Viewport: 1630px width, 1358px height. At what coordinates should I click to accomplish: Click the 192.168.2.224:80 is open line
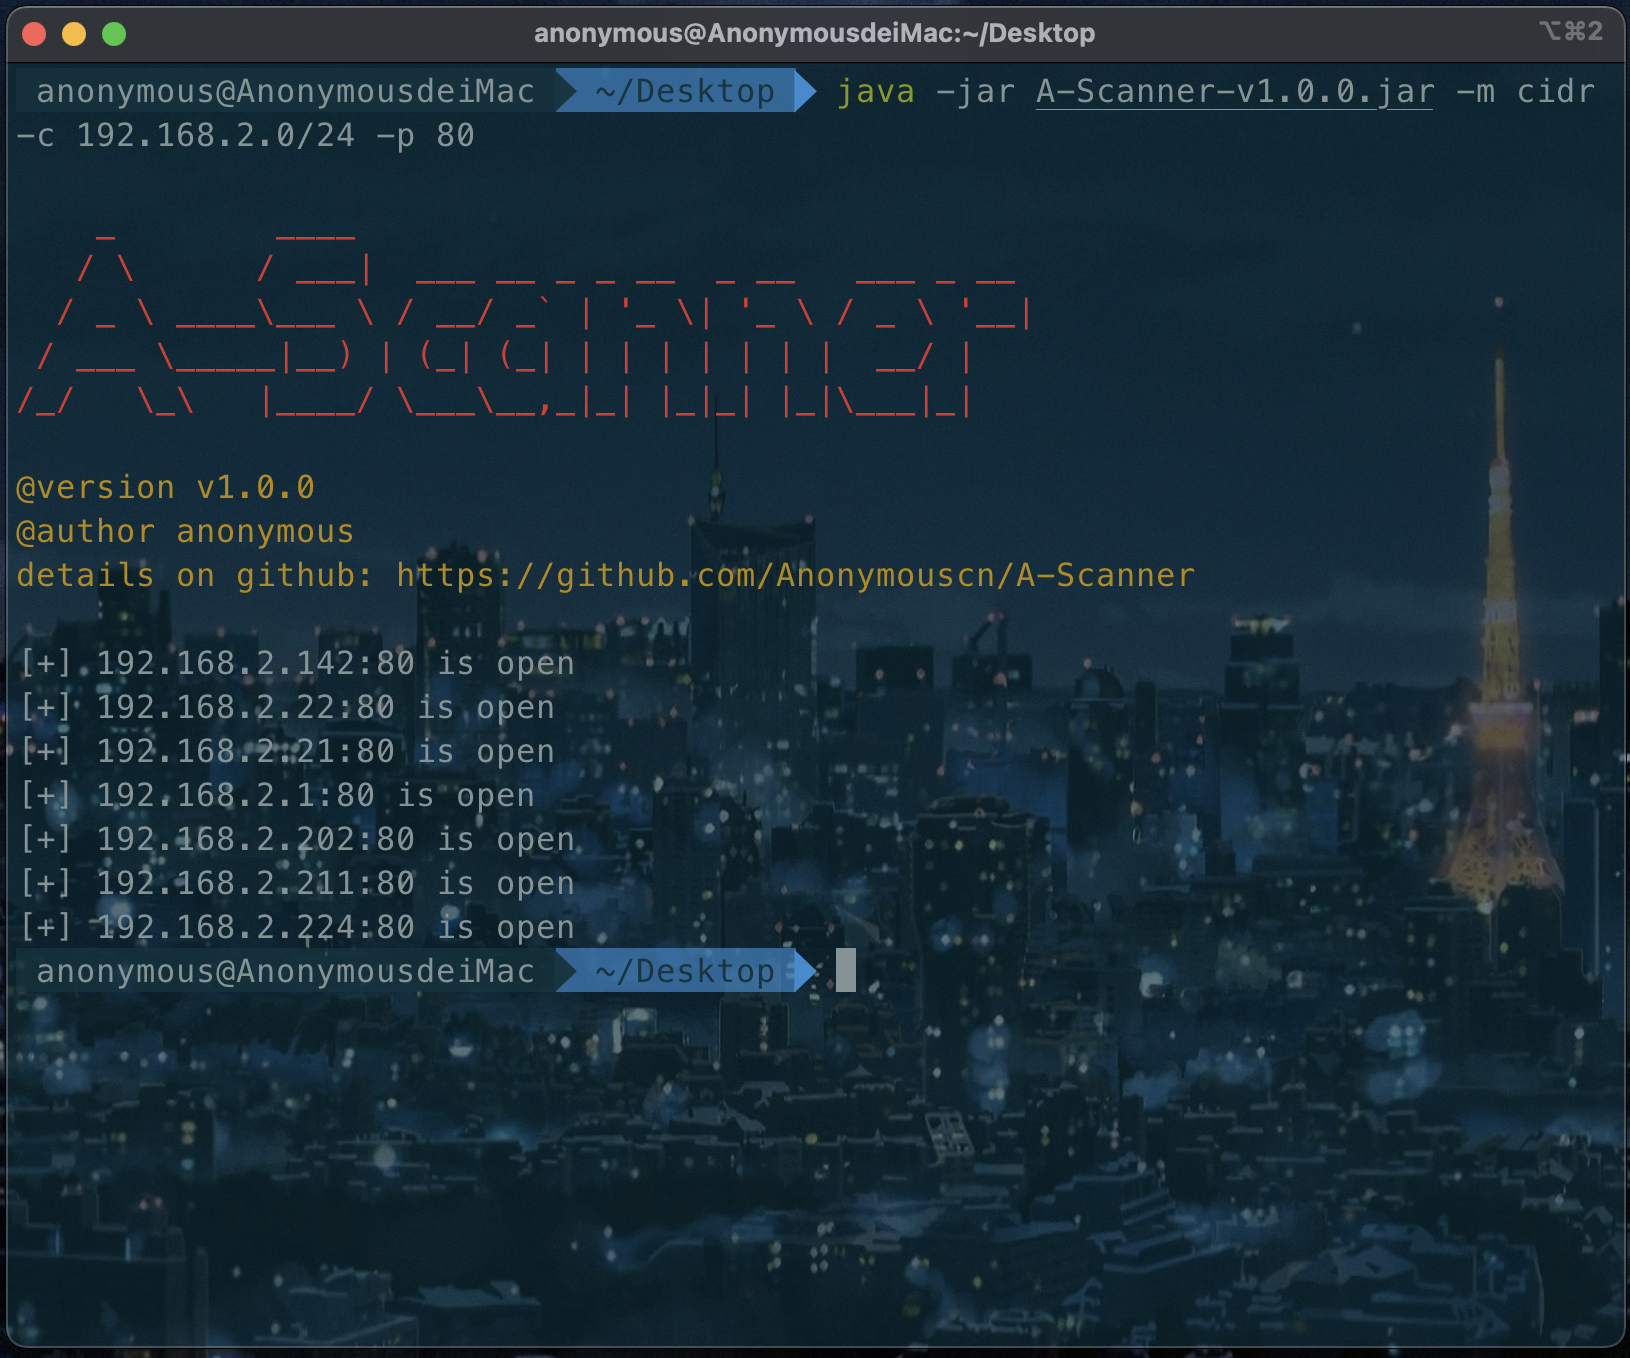[x=297, y=927]
